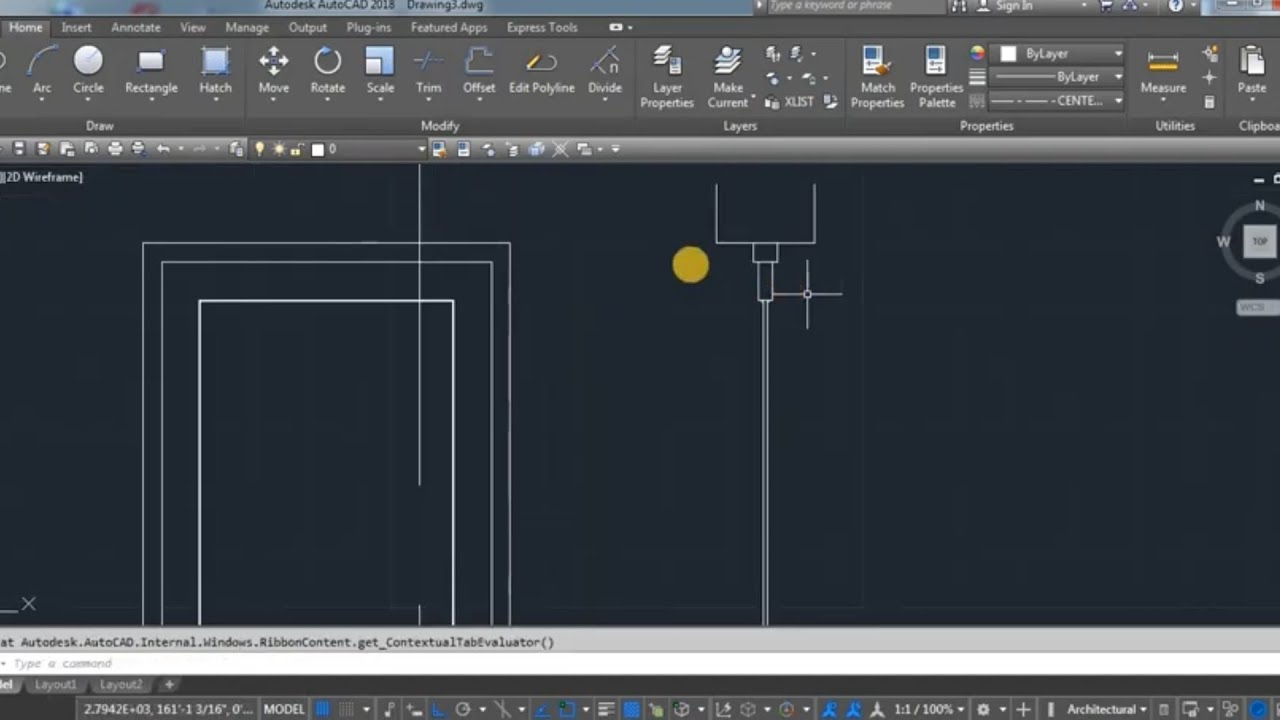Click the command line input

pyautogui.click(x=640, y=663)
